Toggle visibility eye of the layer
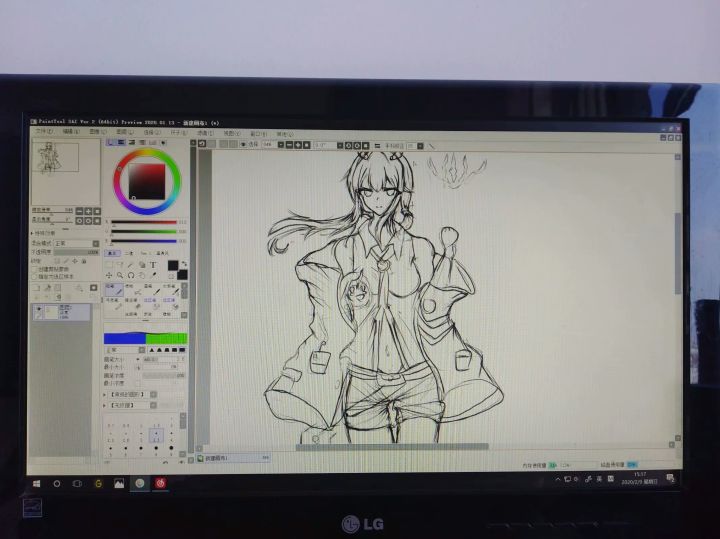Viewport: 720px width, 539px height. coord(39,309)
